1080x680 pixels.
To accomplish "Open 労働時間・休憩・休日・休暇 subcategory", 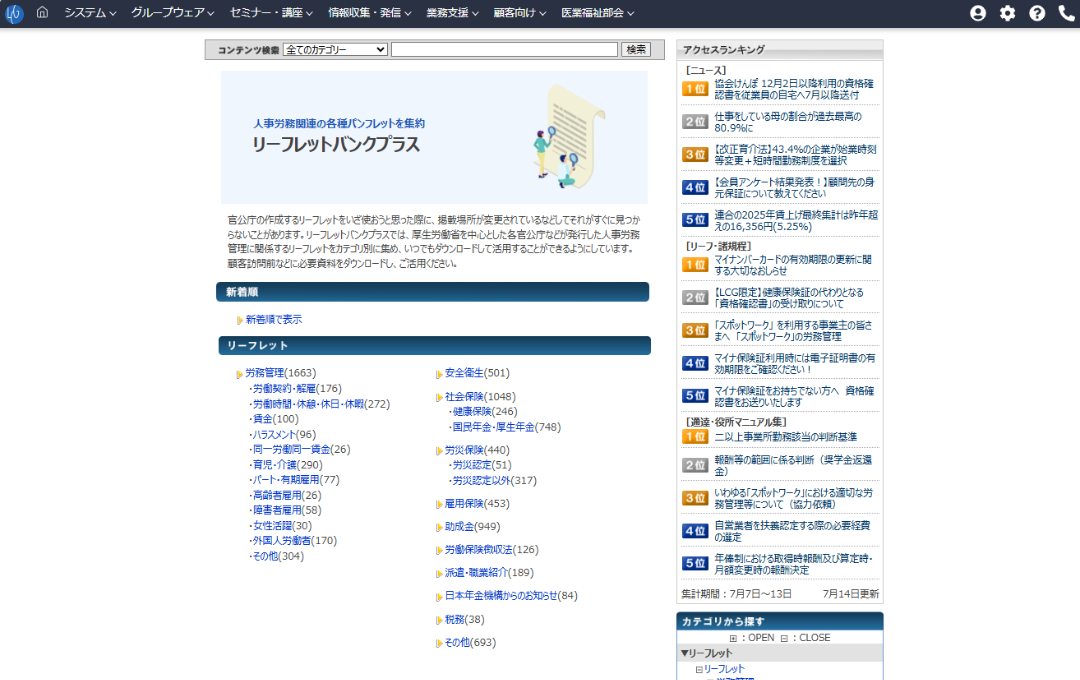I will tap(308, 404).
